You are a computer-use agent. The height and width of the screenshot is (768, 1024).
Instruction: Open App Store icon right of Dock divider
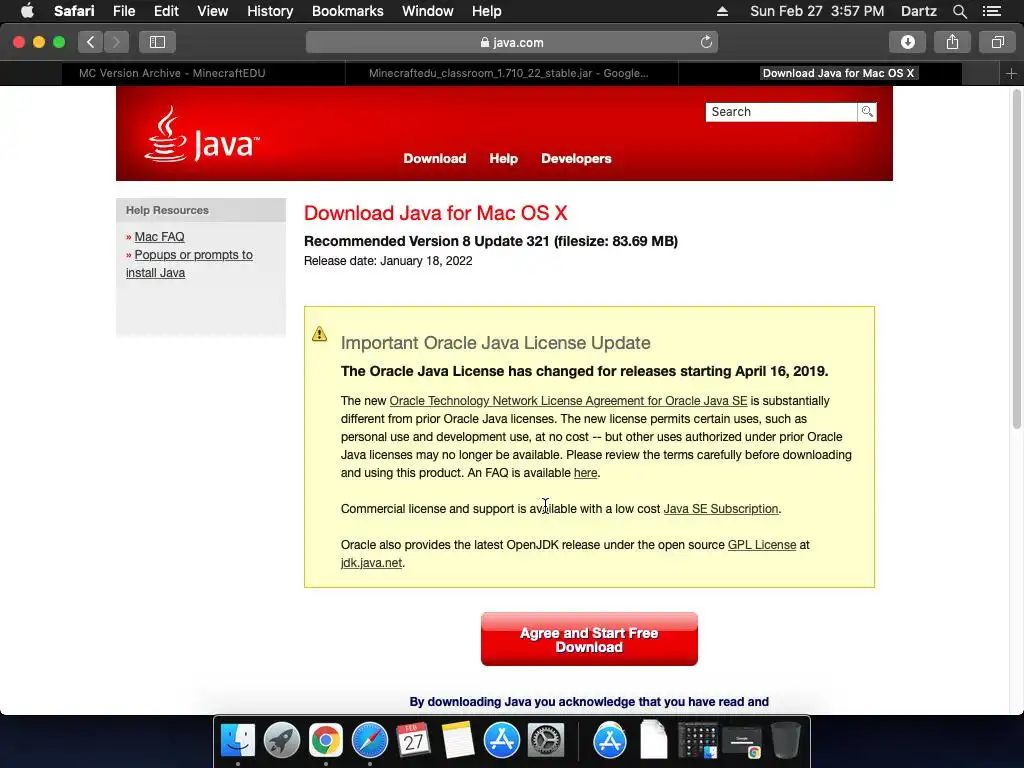coord(609,740)
